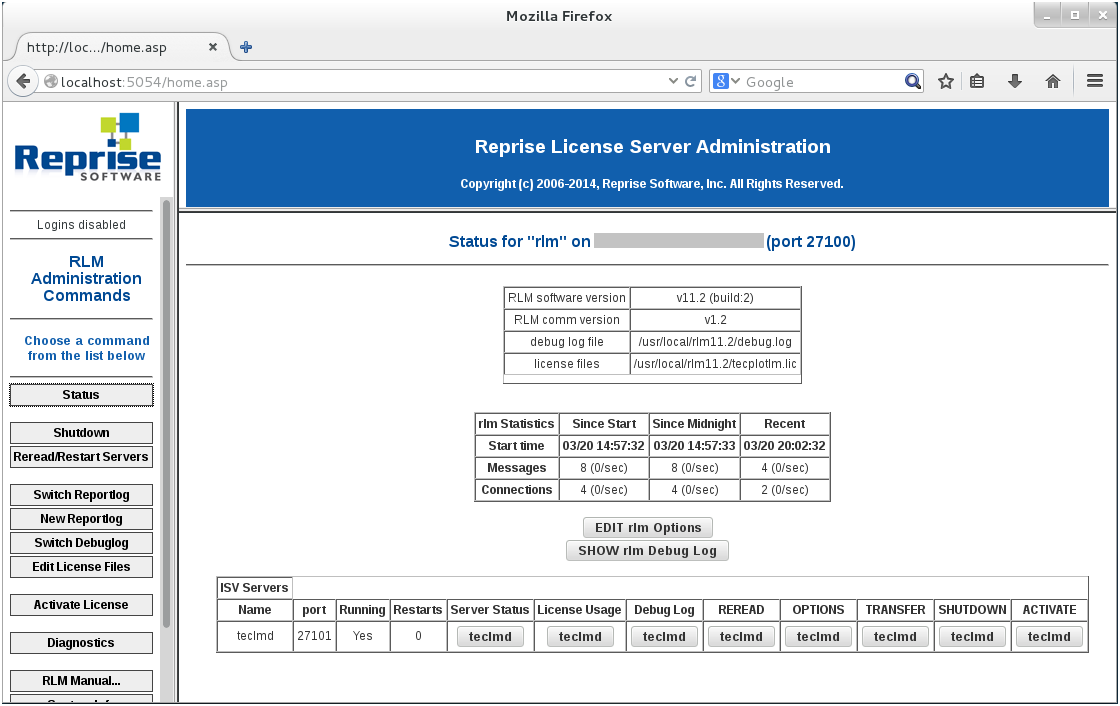1120x706 pixels.
Task: Open teclmd License Usage
Action: (x=580, y=637)
